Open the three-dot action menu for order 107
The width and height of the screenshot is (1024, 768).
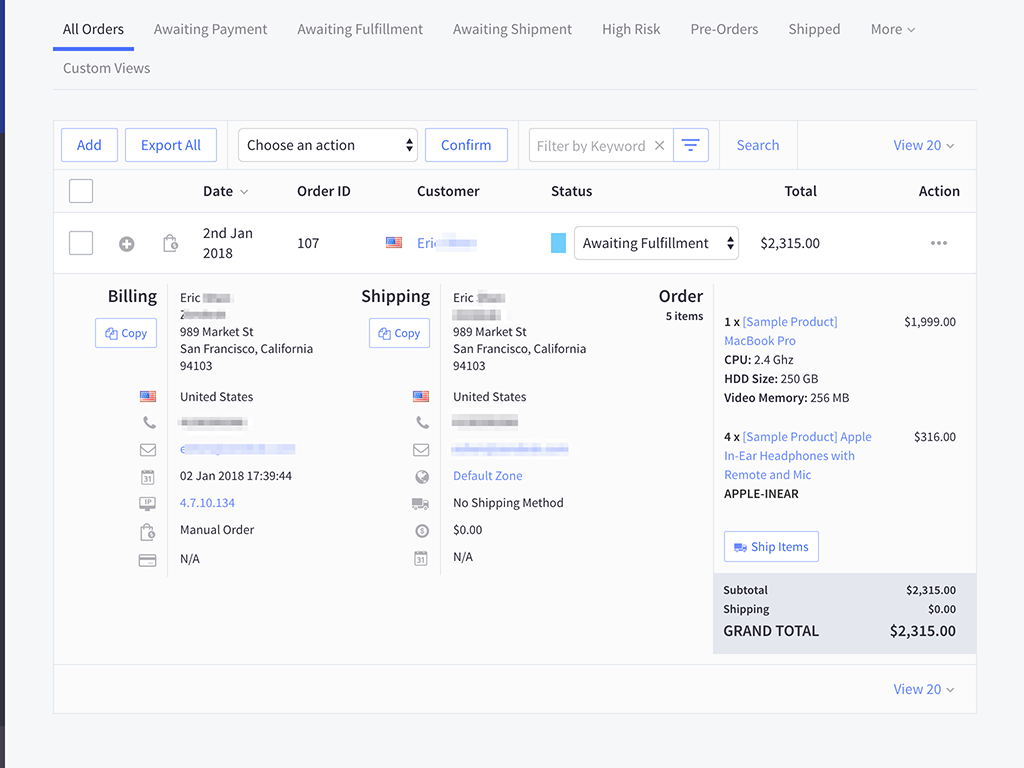[938, 243]
